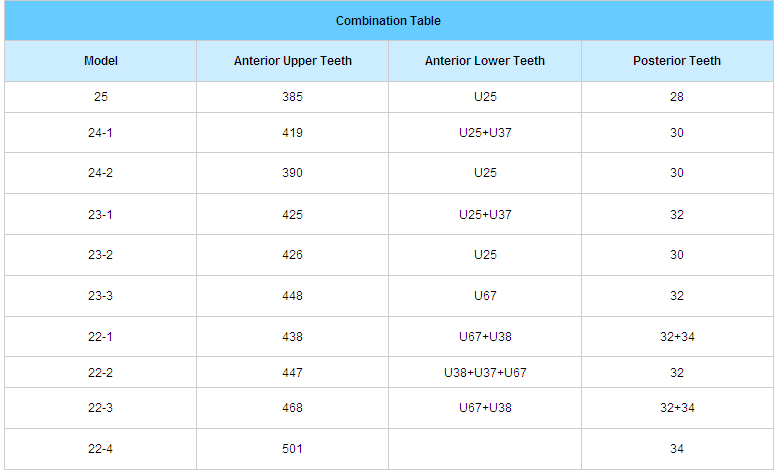
Task: Select upper teeth value 468
Action: 293,408
